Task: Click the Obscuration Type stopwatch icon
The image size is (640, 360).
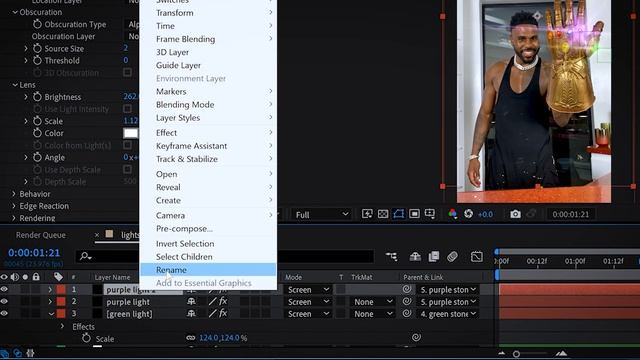Action: click(x=37, y=24)
